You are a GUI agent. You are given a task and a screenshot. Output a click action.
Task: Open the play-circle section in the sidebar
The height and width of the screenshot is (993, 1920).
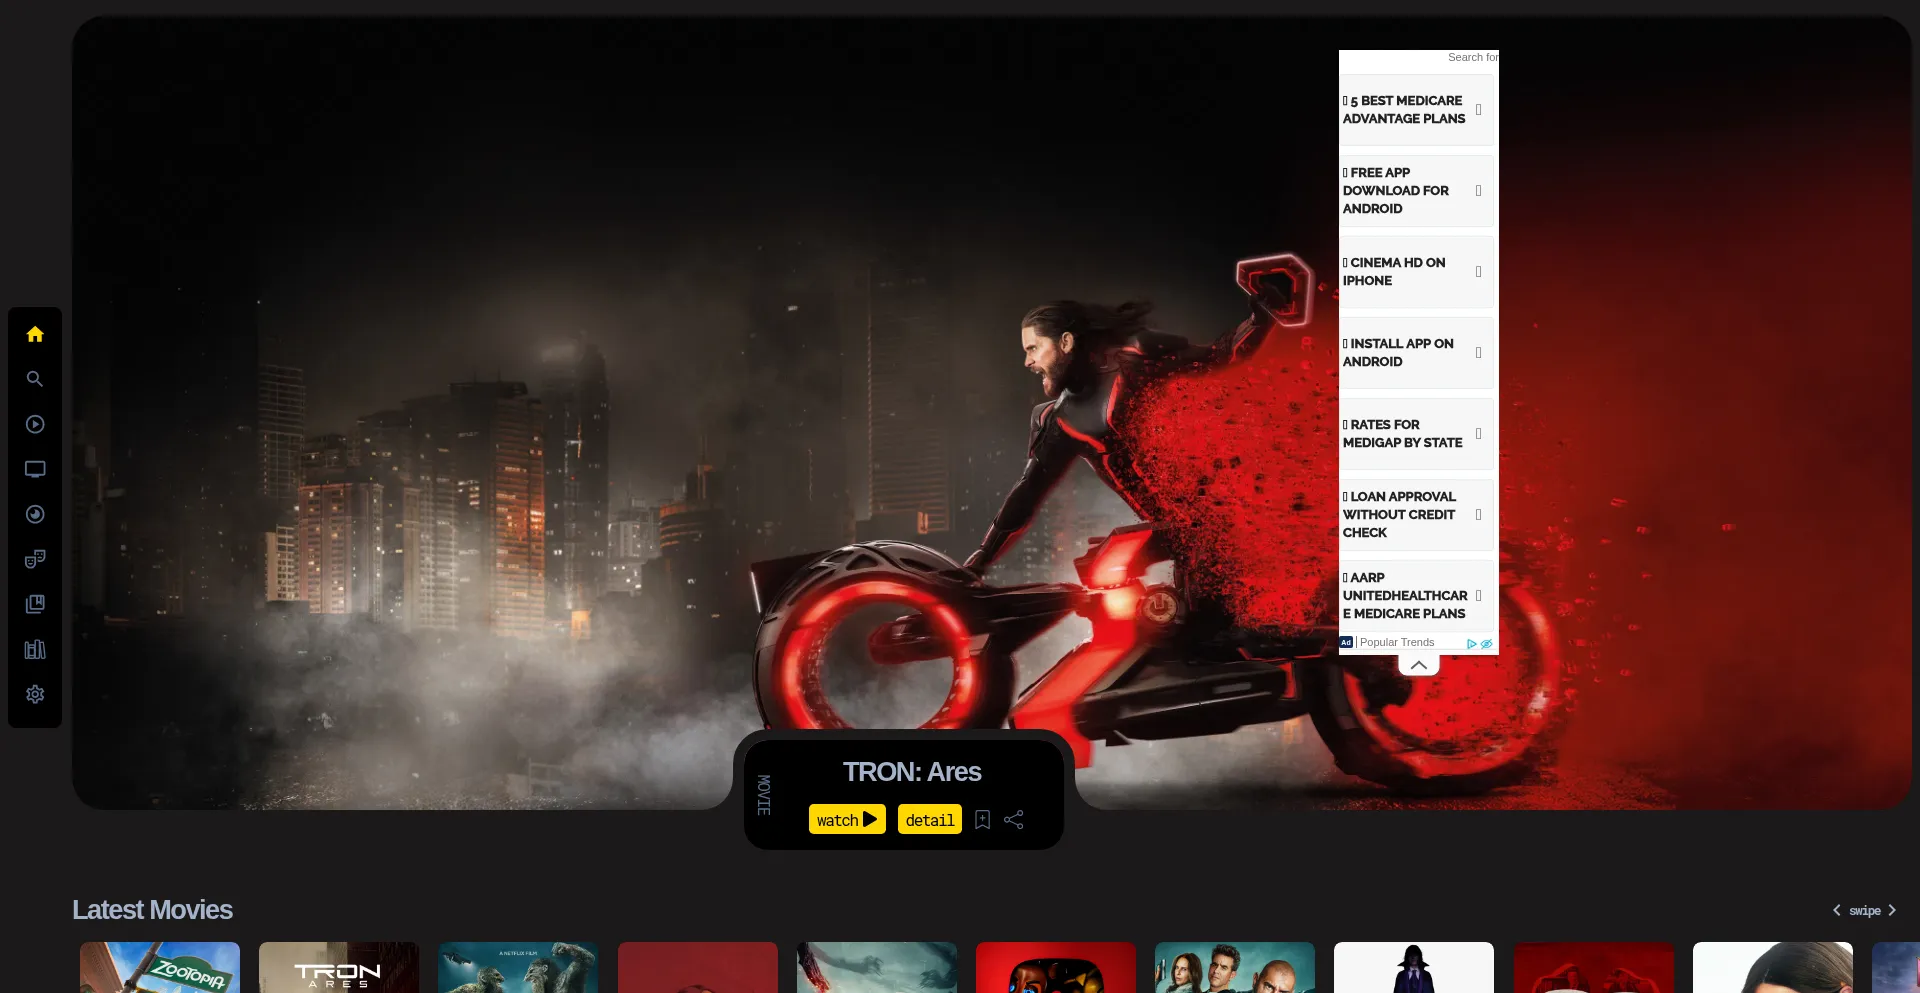pos(35,424)
